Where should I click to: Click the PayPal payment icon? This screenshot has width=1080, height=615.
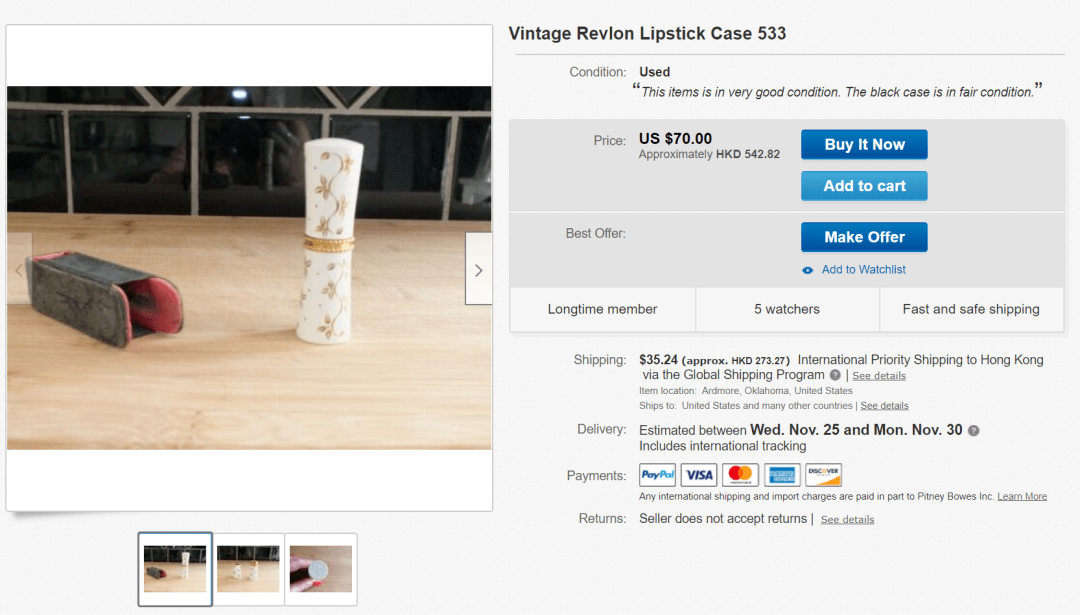(x=657, y=475)
